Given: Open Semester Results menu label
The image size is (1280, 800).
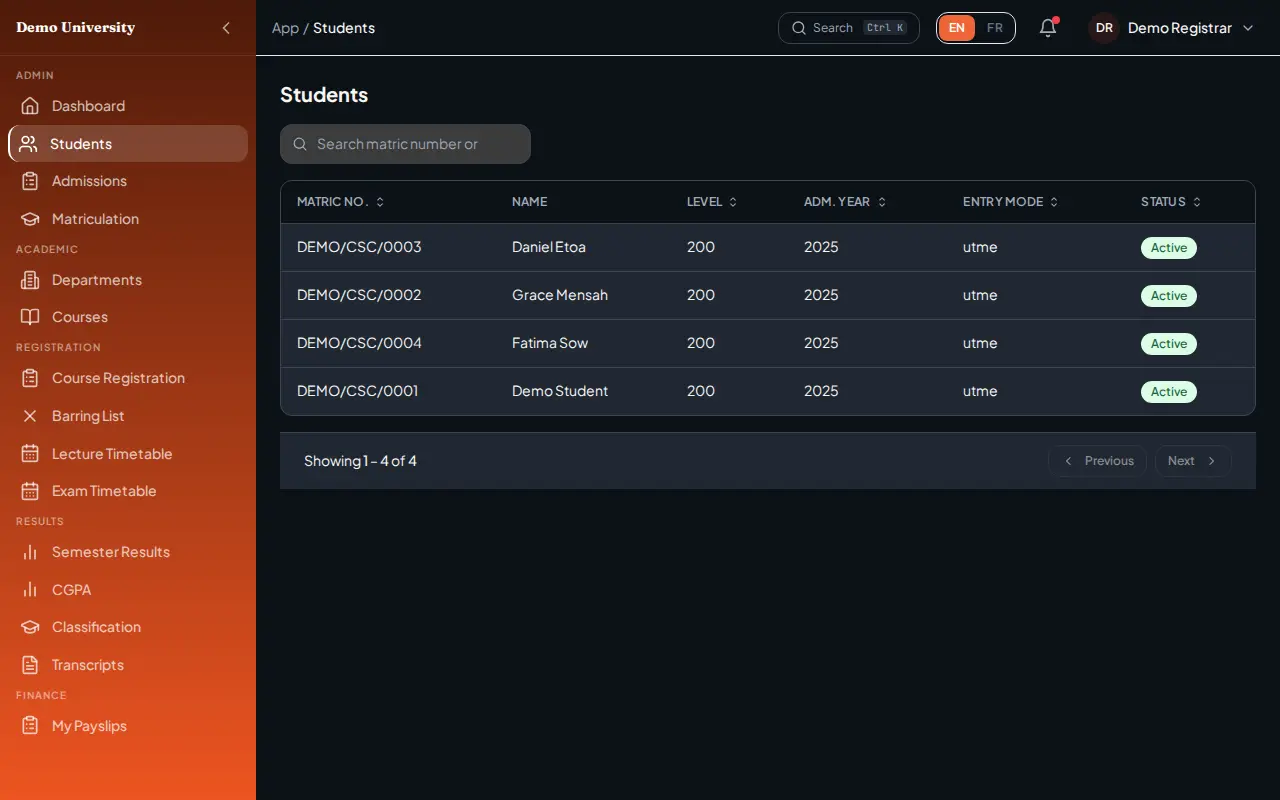Looking at the screenshot, I should coord(111,552).
